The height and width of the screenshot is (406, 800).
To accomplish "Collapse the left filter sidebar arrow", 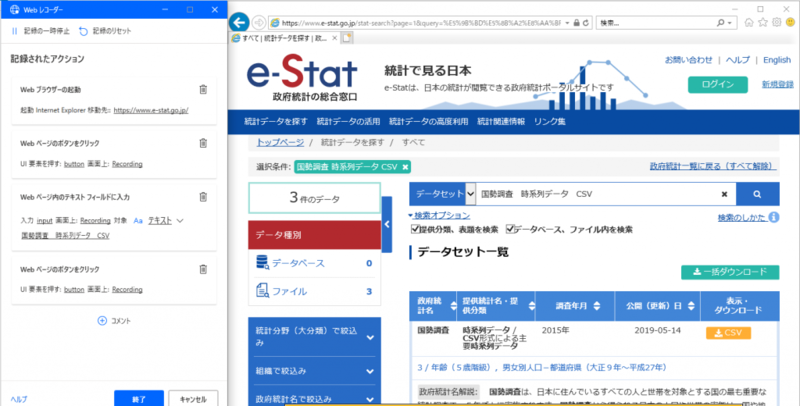I will pos(387,224).
